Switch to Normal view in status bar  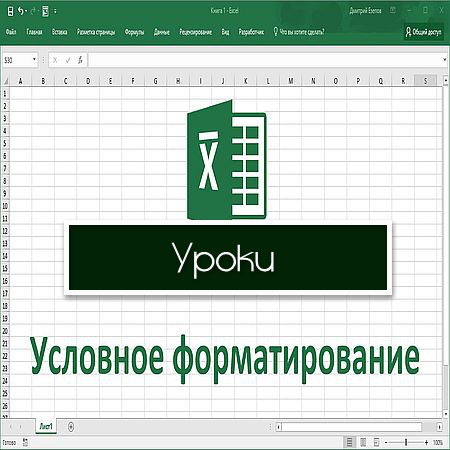coord(349,442)
